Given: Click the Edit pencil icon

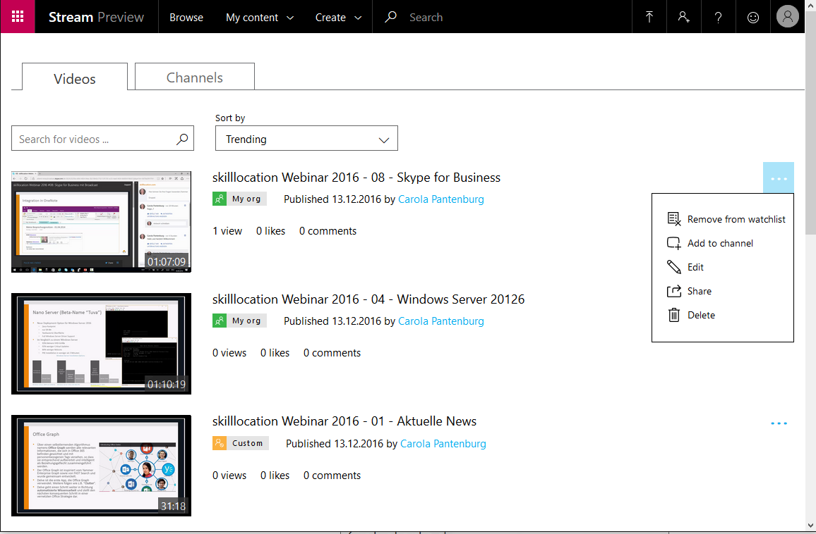Looking at the screenshot, I should 674,267.
